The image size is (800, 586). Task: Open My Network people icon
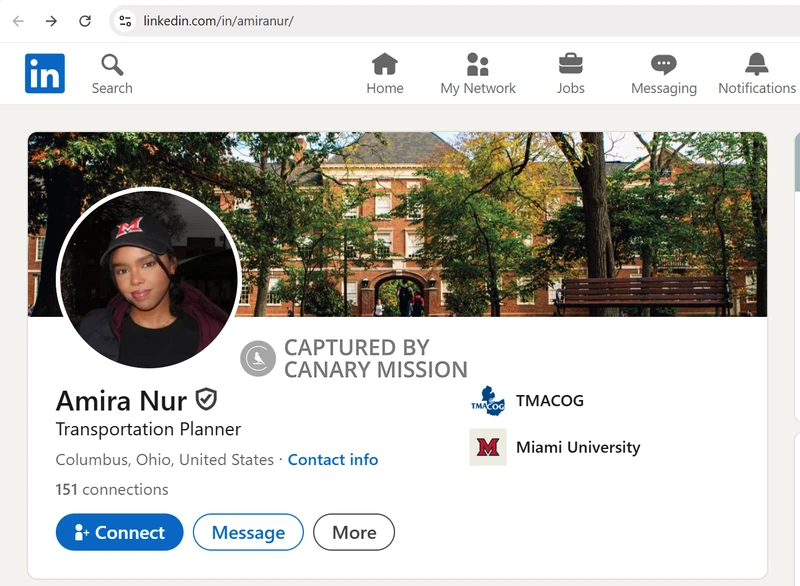[x=478, y=65]
